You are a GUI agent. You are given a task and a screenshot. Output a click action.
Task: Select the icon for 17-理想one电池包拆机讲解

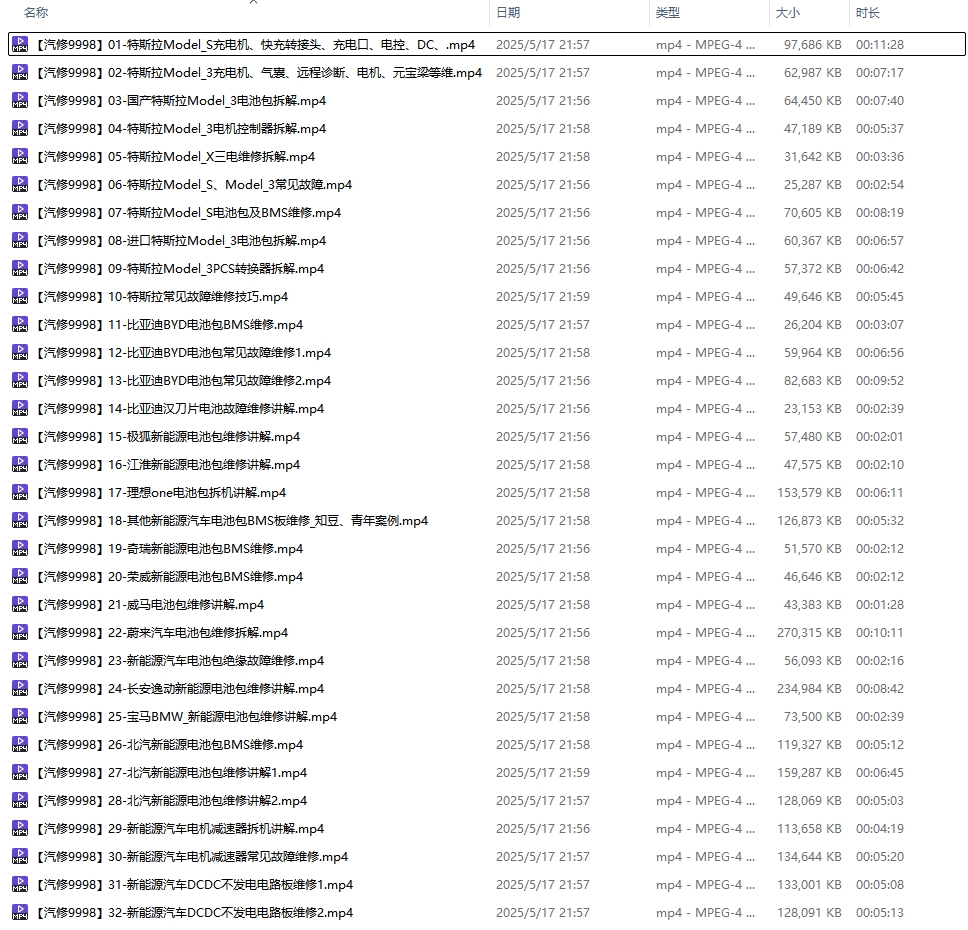pyautogui.click(x=20, y=493)
